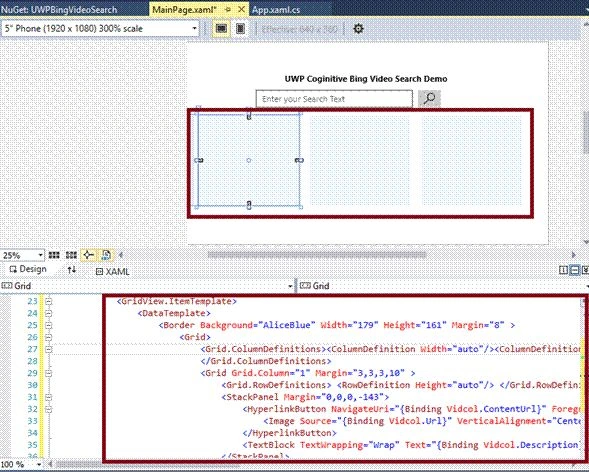
Task: Click the Width="179" attribute on line 25
Action: pyautogui.click(x=348, y=325)
